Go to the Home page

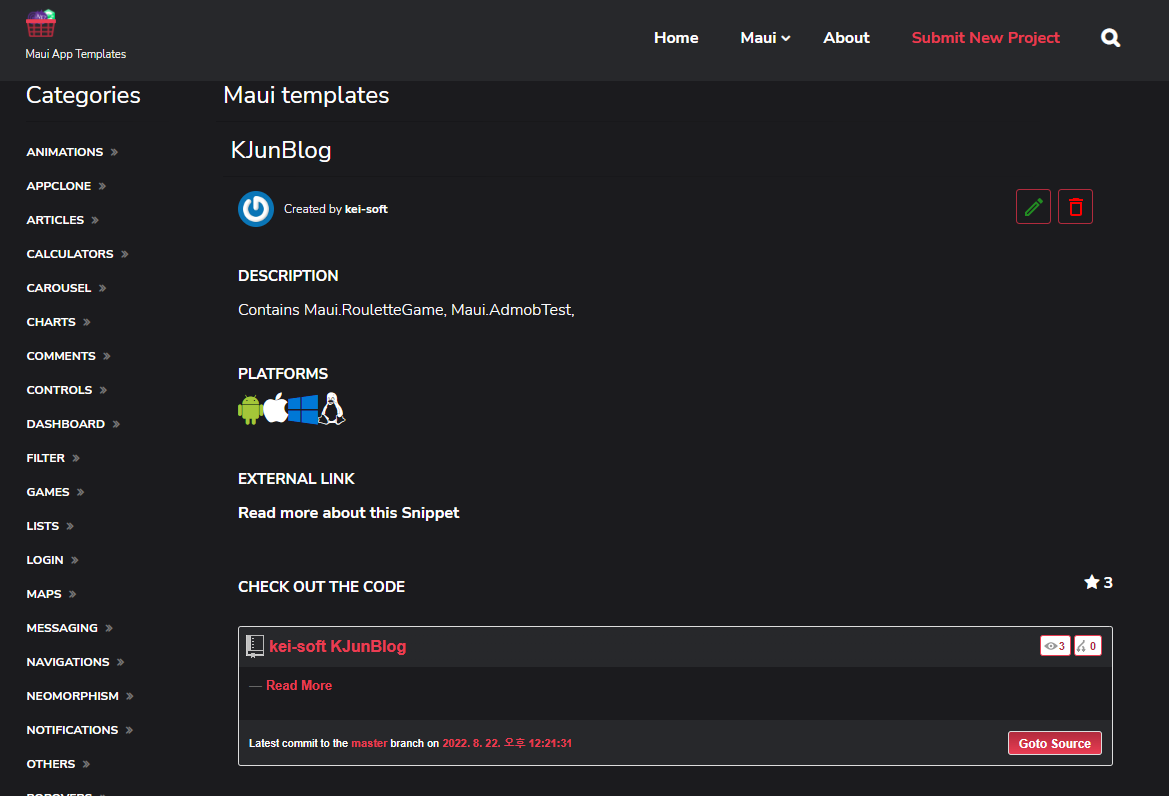(x=676, y=38)
